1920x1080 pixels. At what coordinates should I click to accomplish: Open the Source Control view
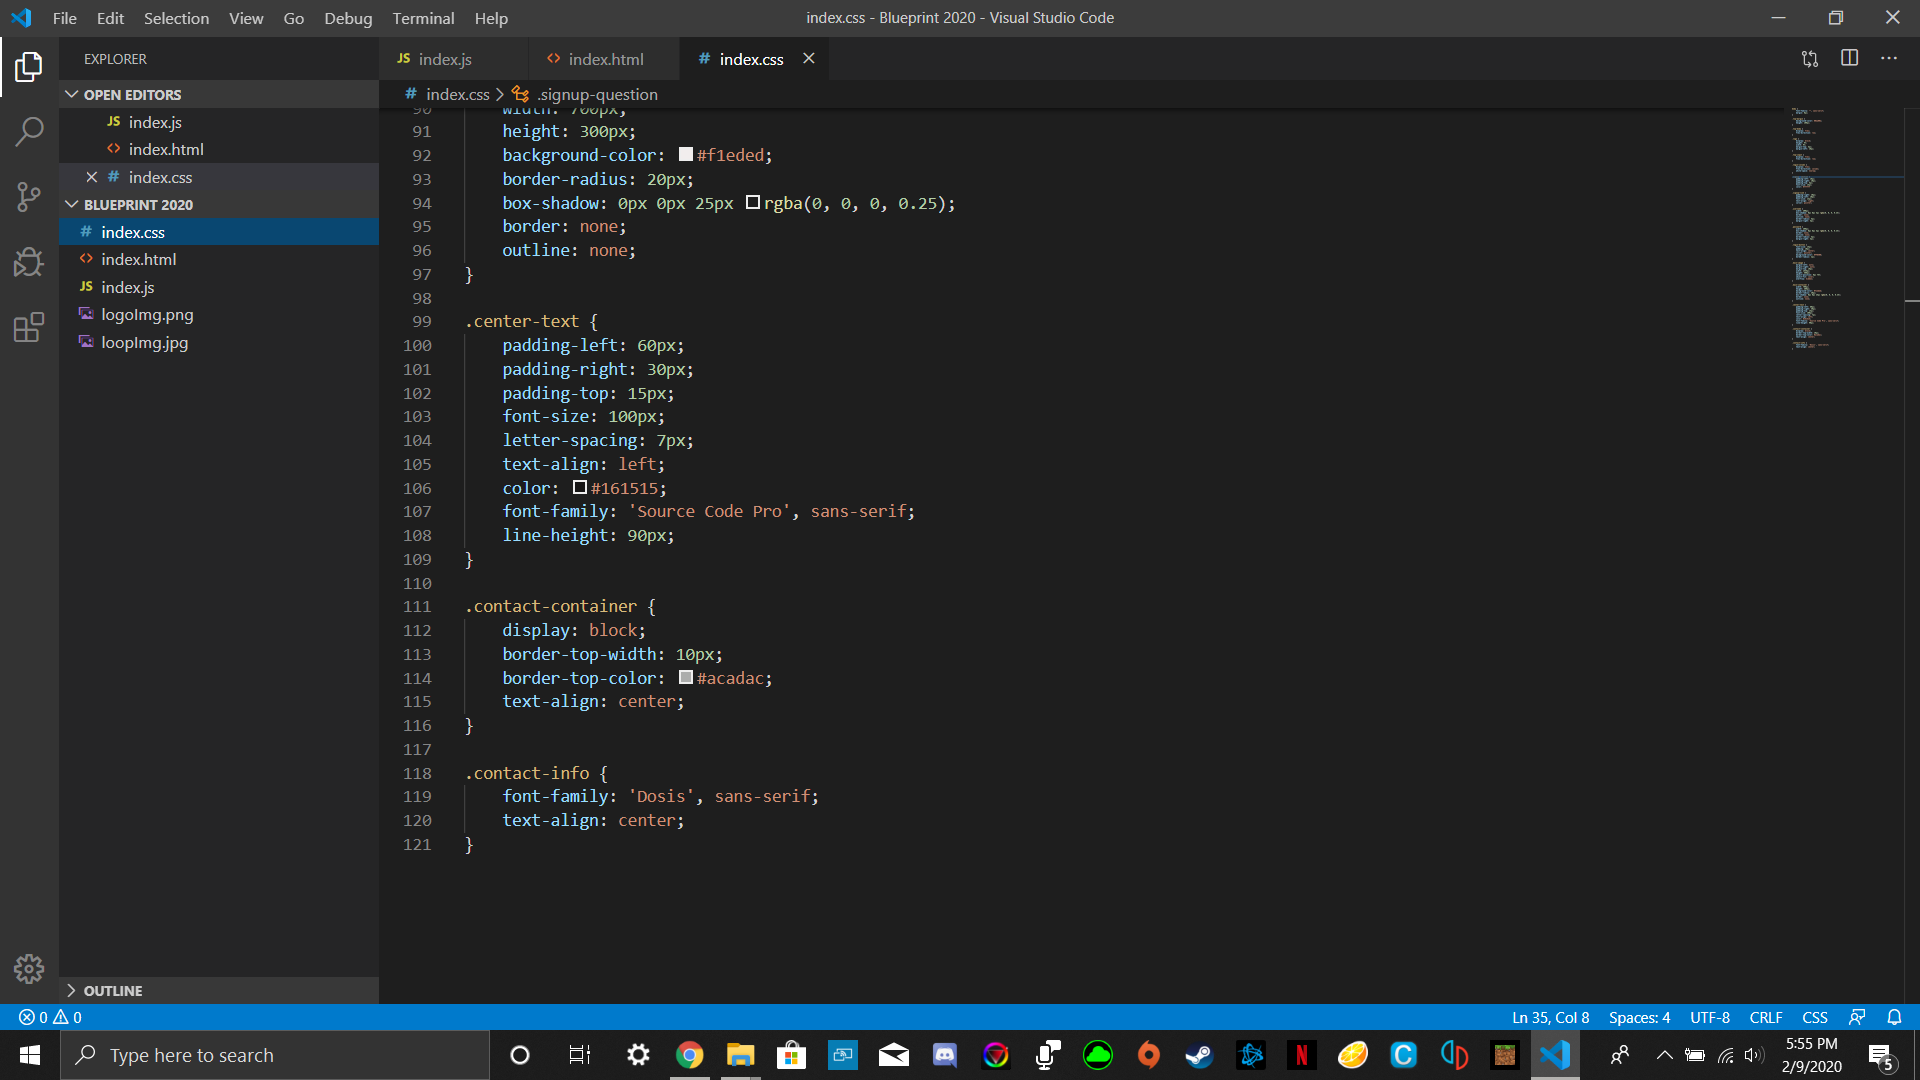(x=29, y=197)
